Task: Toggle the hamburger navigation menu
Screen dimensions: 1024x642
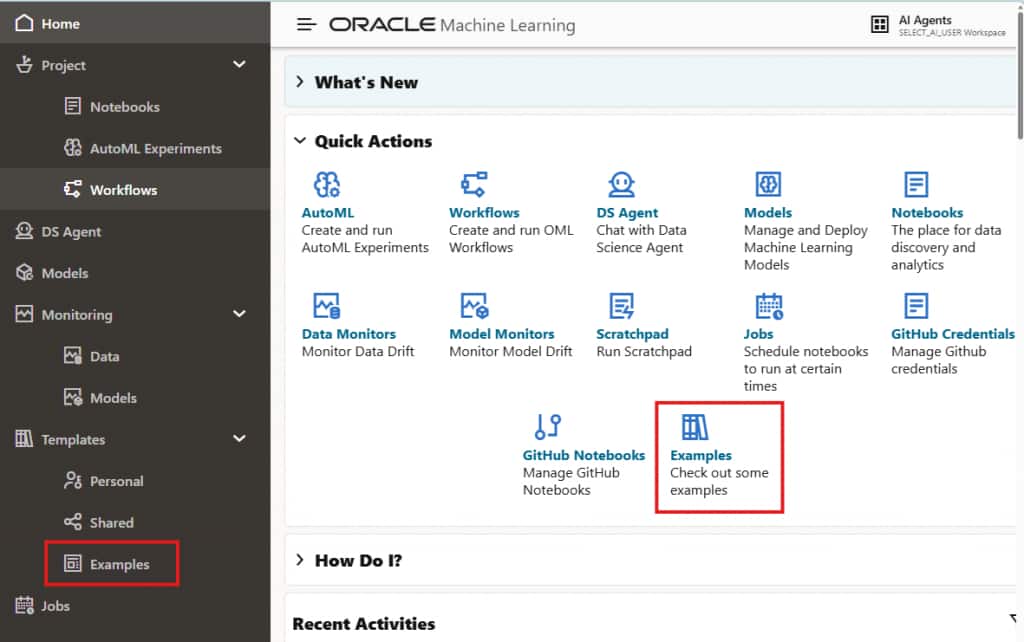Action: 307,24
